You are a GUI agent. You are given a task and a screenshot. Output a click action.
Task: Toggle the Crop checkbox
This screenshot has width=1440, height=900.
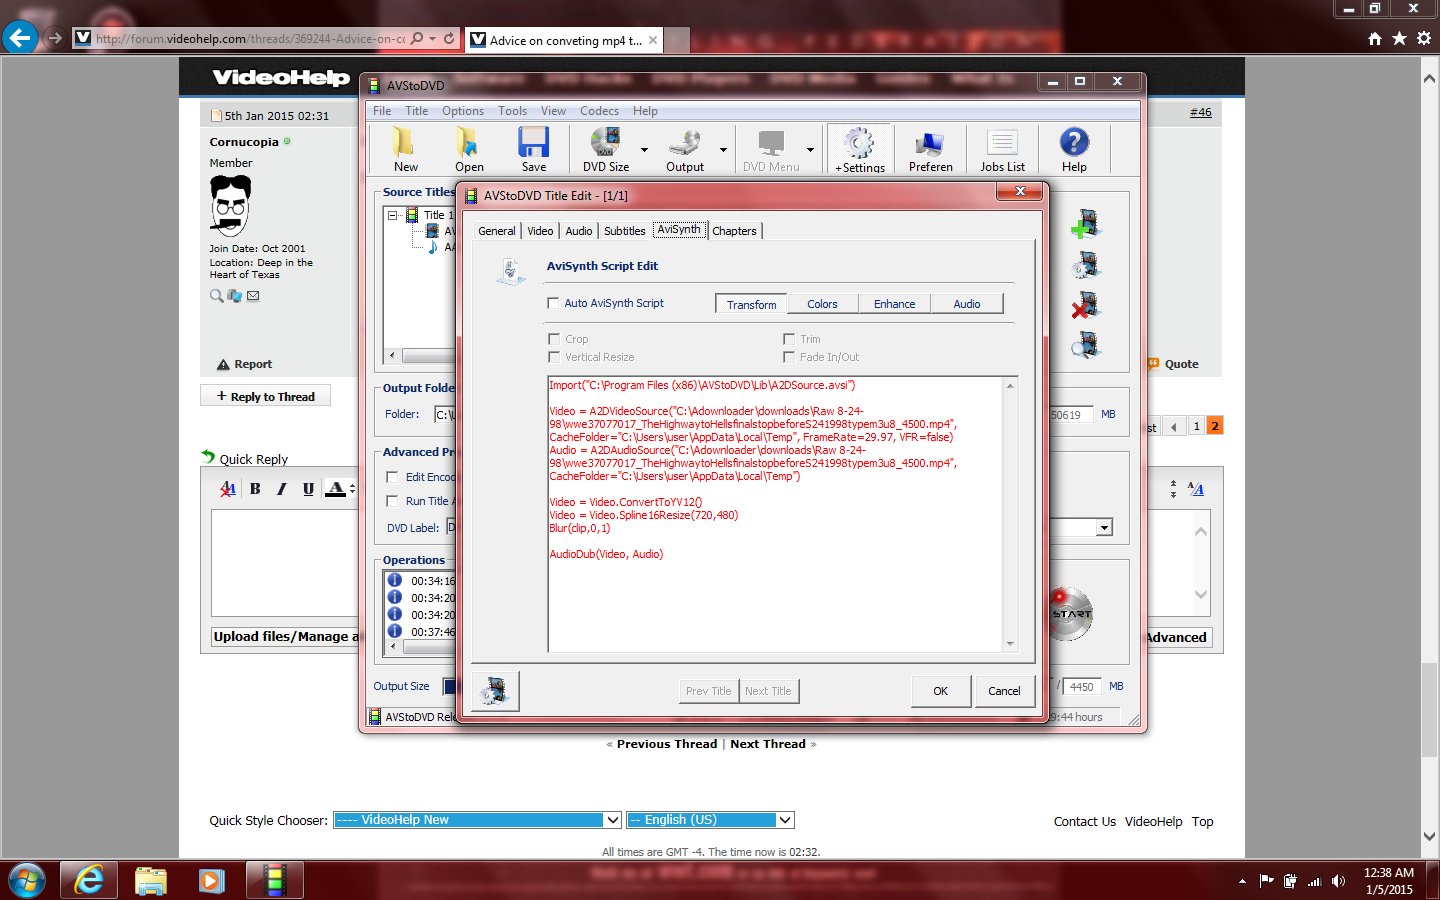(x=553, y=339)
